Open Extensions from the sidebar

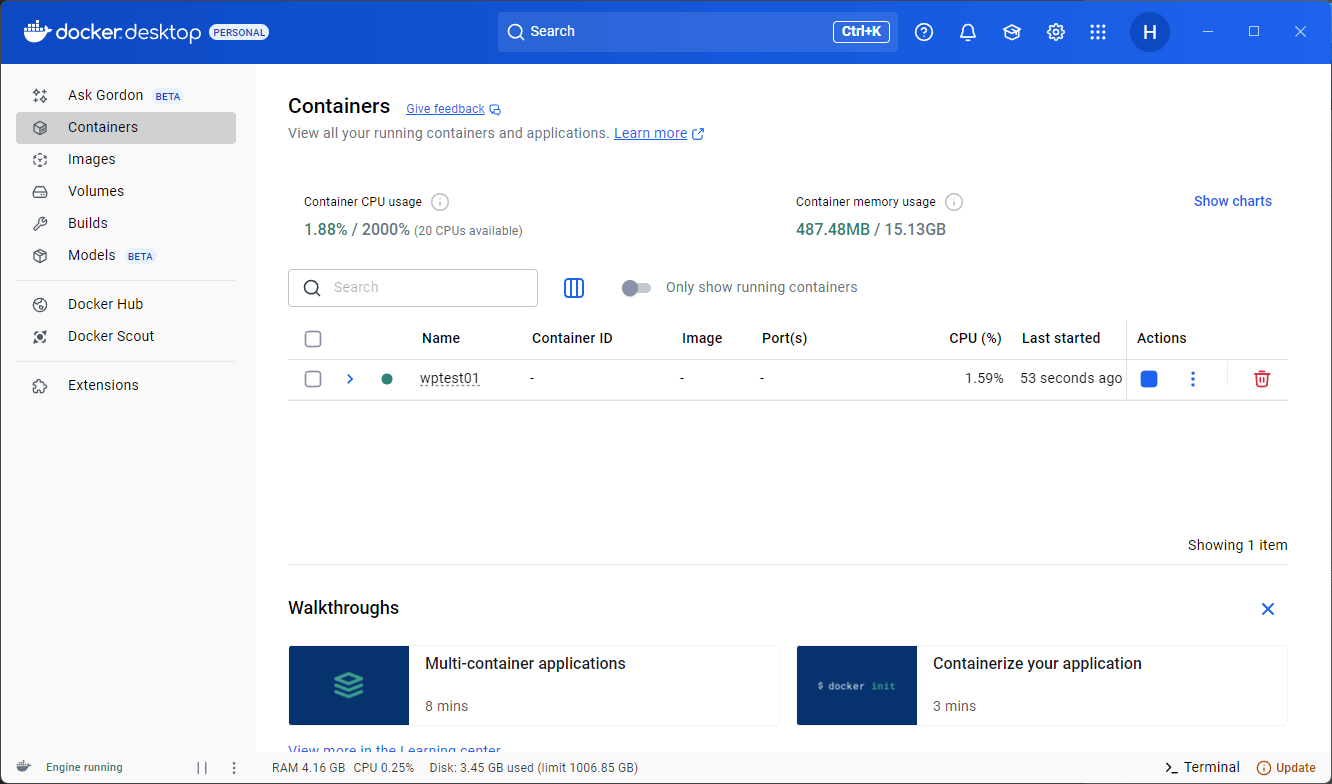click(x=126, y=386)
